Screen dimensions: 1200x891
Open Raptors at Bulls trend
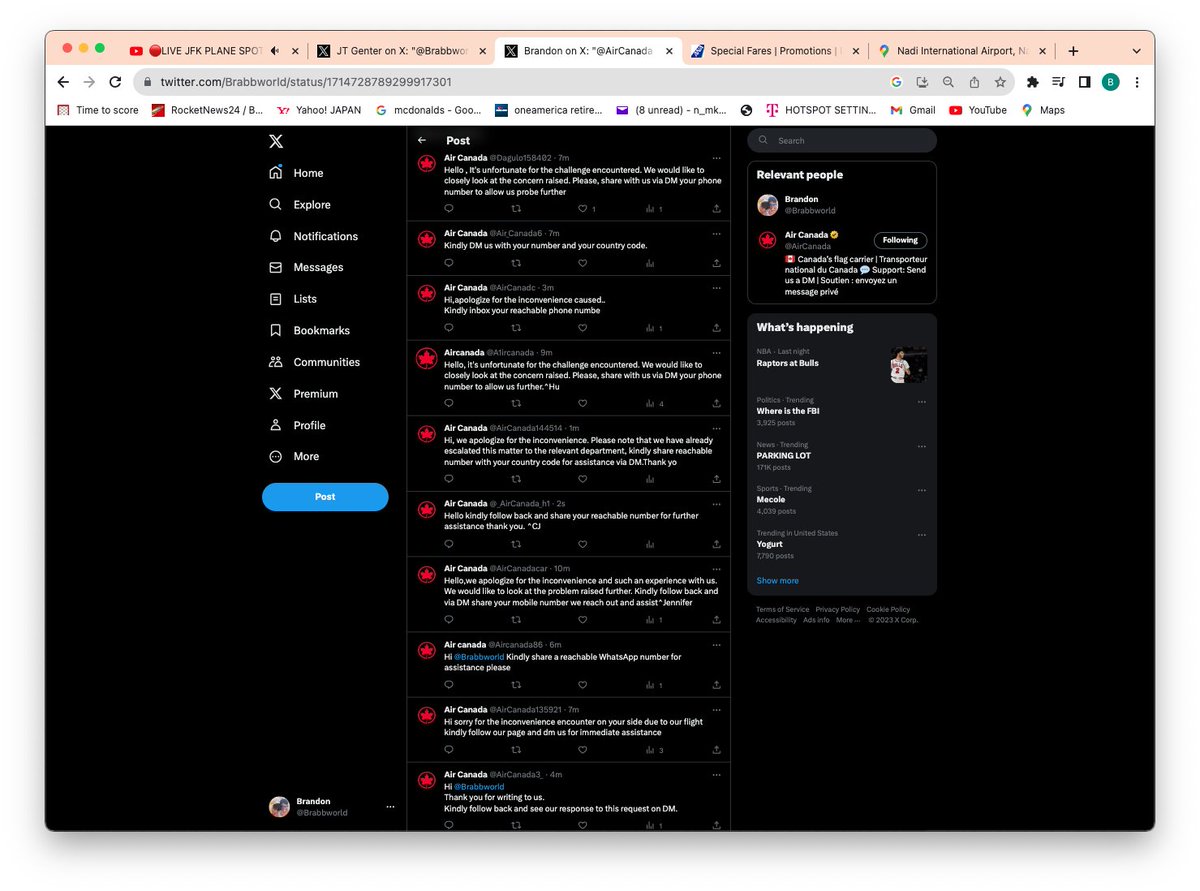click(842, 365)
